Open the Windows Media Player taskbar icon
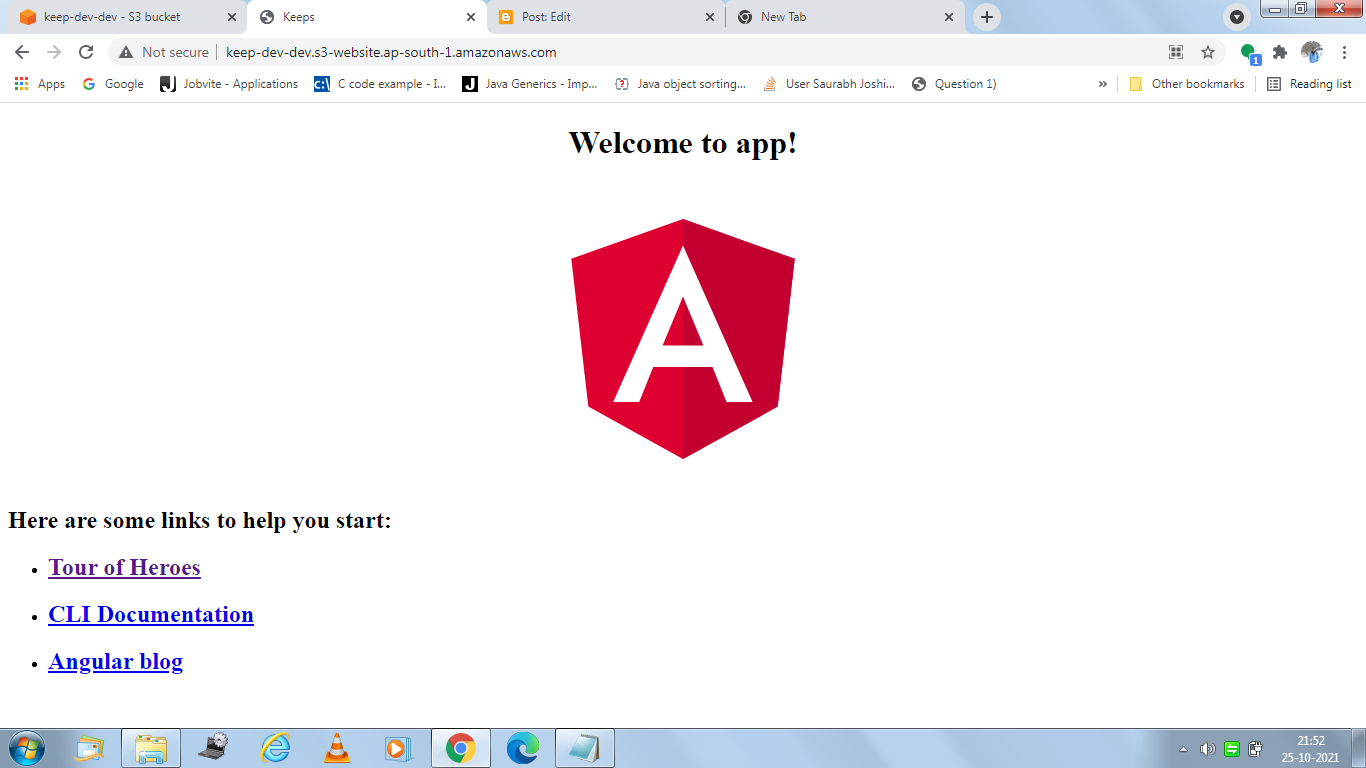 (399, 748)
